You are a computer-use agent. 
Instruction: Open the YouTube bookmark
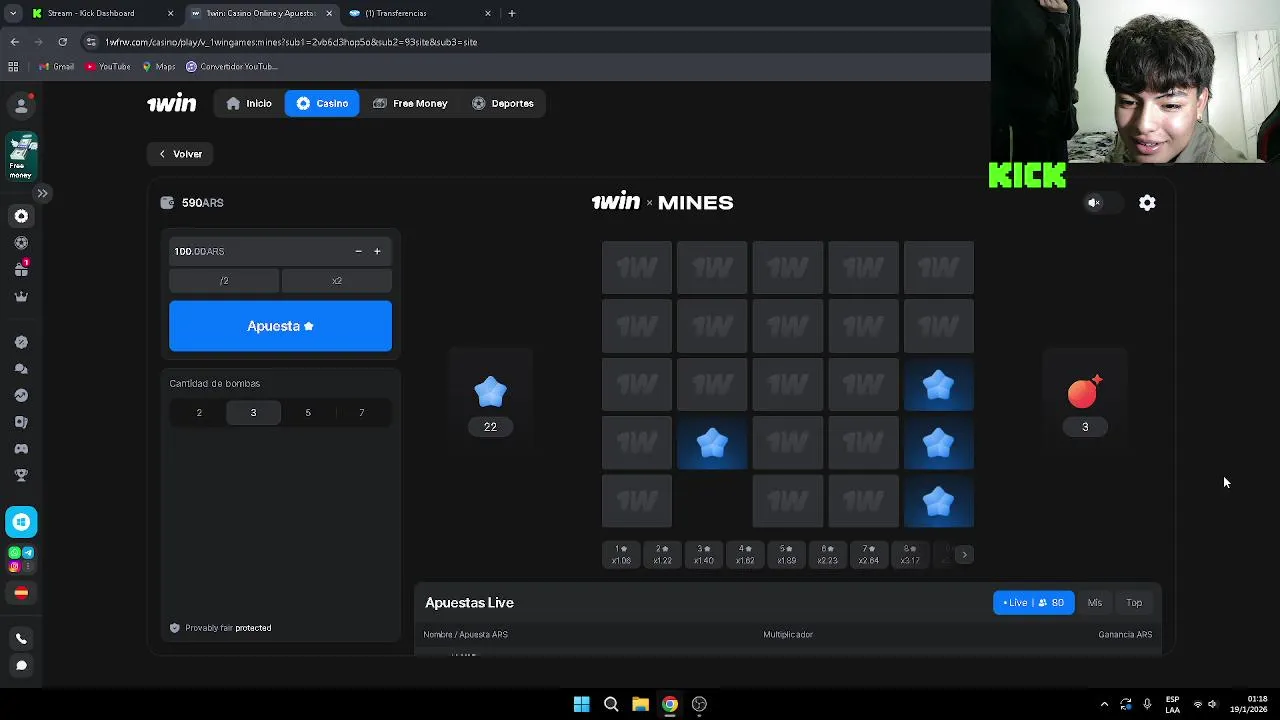(x=108, y=66)
